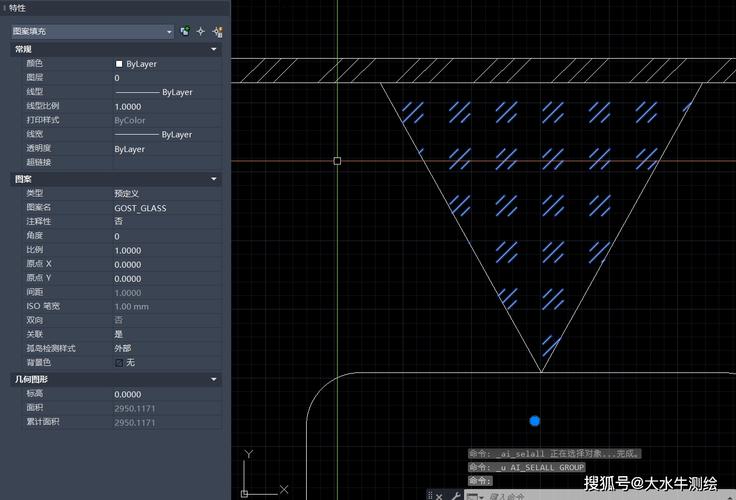Viewport: 736px width, 500px height.
Task: Click the blue grip point below triangle
Action: (x=534, y=421)
